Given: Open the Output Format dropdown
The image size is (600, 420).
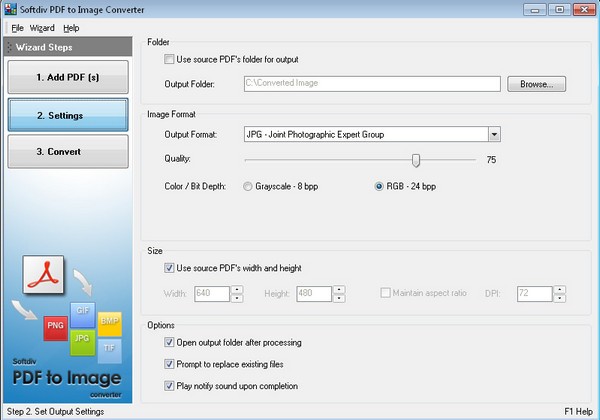Looking at the screenshot, I should coord(494,134).
